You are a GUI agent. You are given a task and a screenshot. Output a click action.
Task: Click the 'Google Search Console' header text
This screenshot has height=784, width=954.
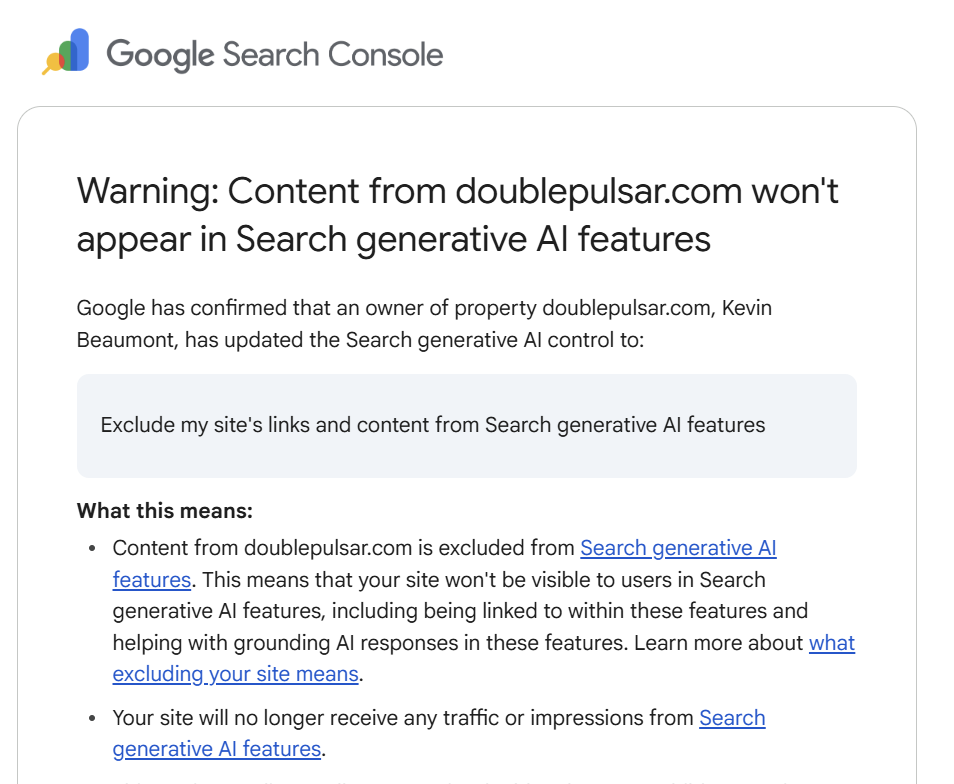(274, 55)
